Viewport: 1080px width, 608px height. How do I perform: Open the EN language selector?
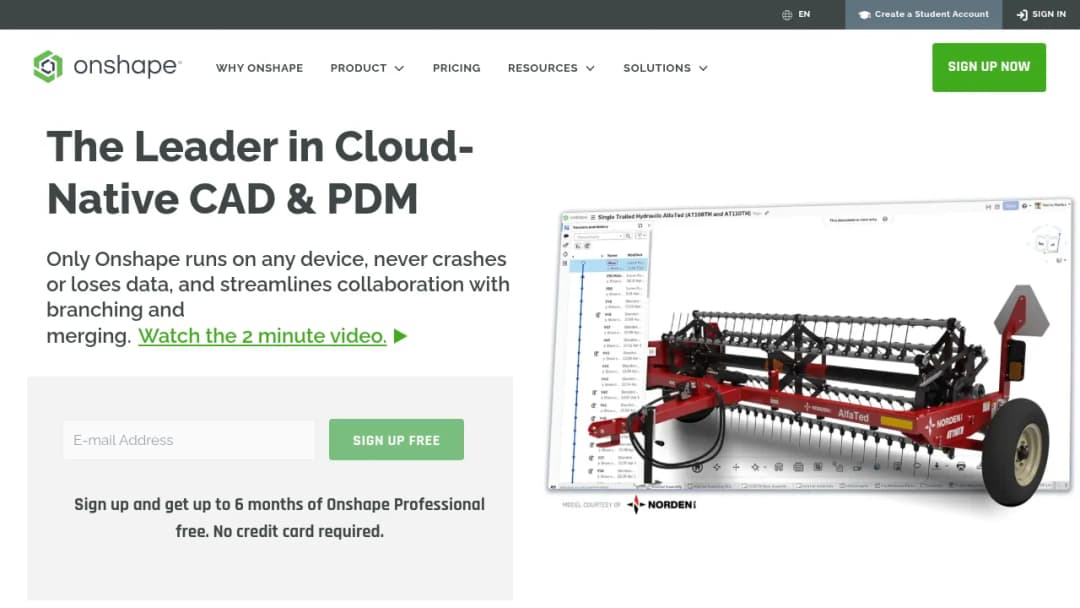[796, 14]
